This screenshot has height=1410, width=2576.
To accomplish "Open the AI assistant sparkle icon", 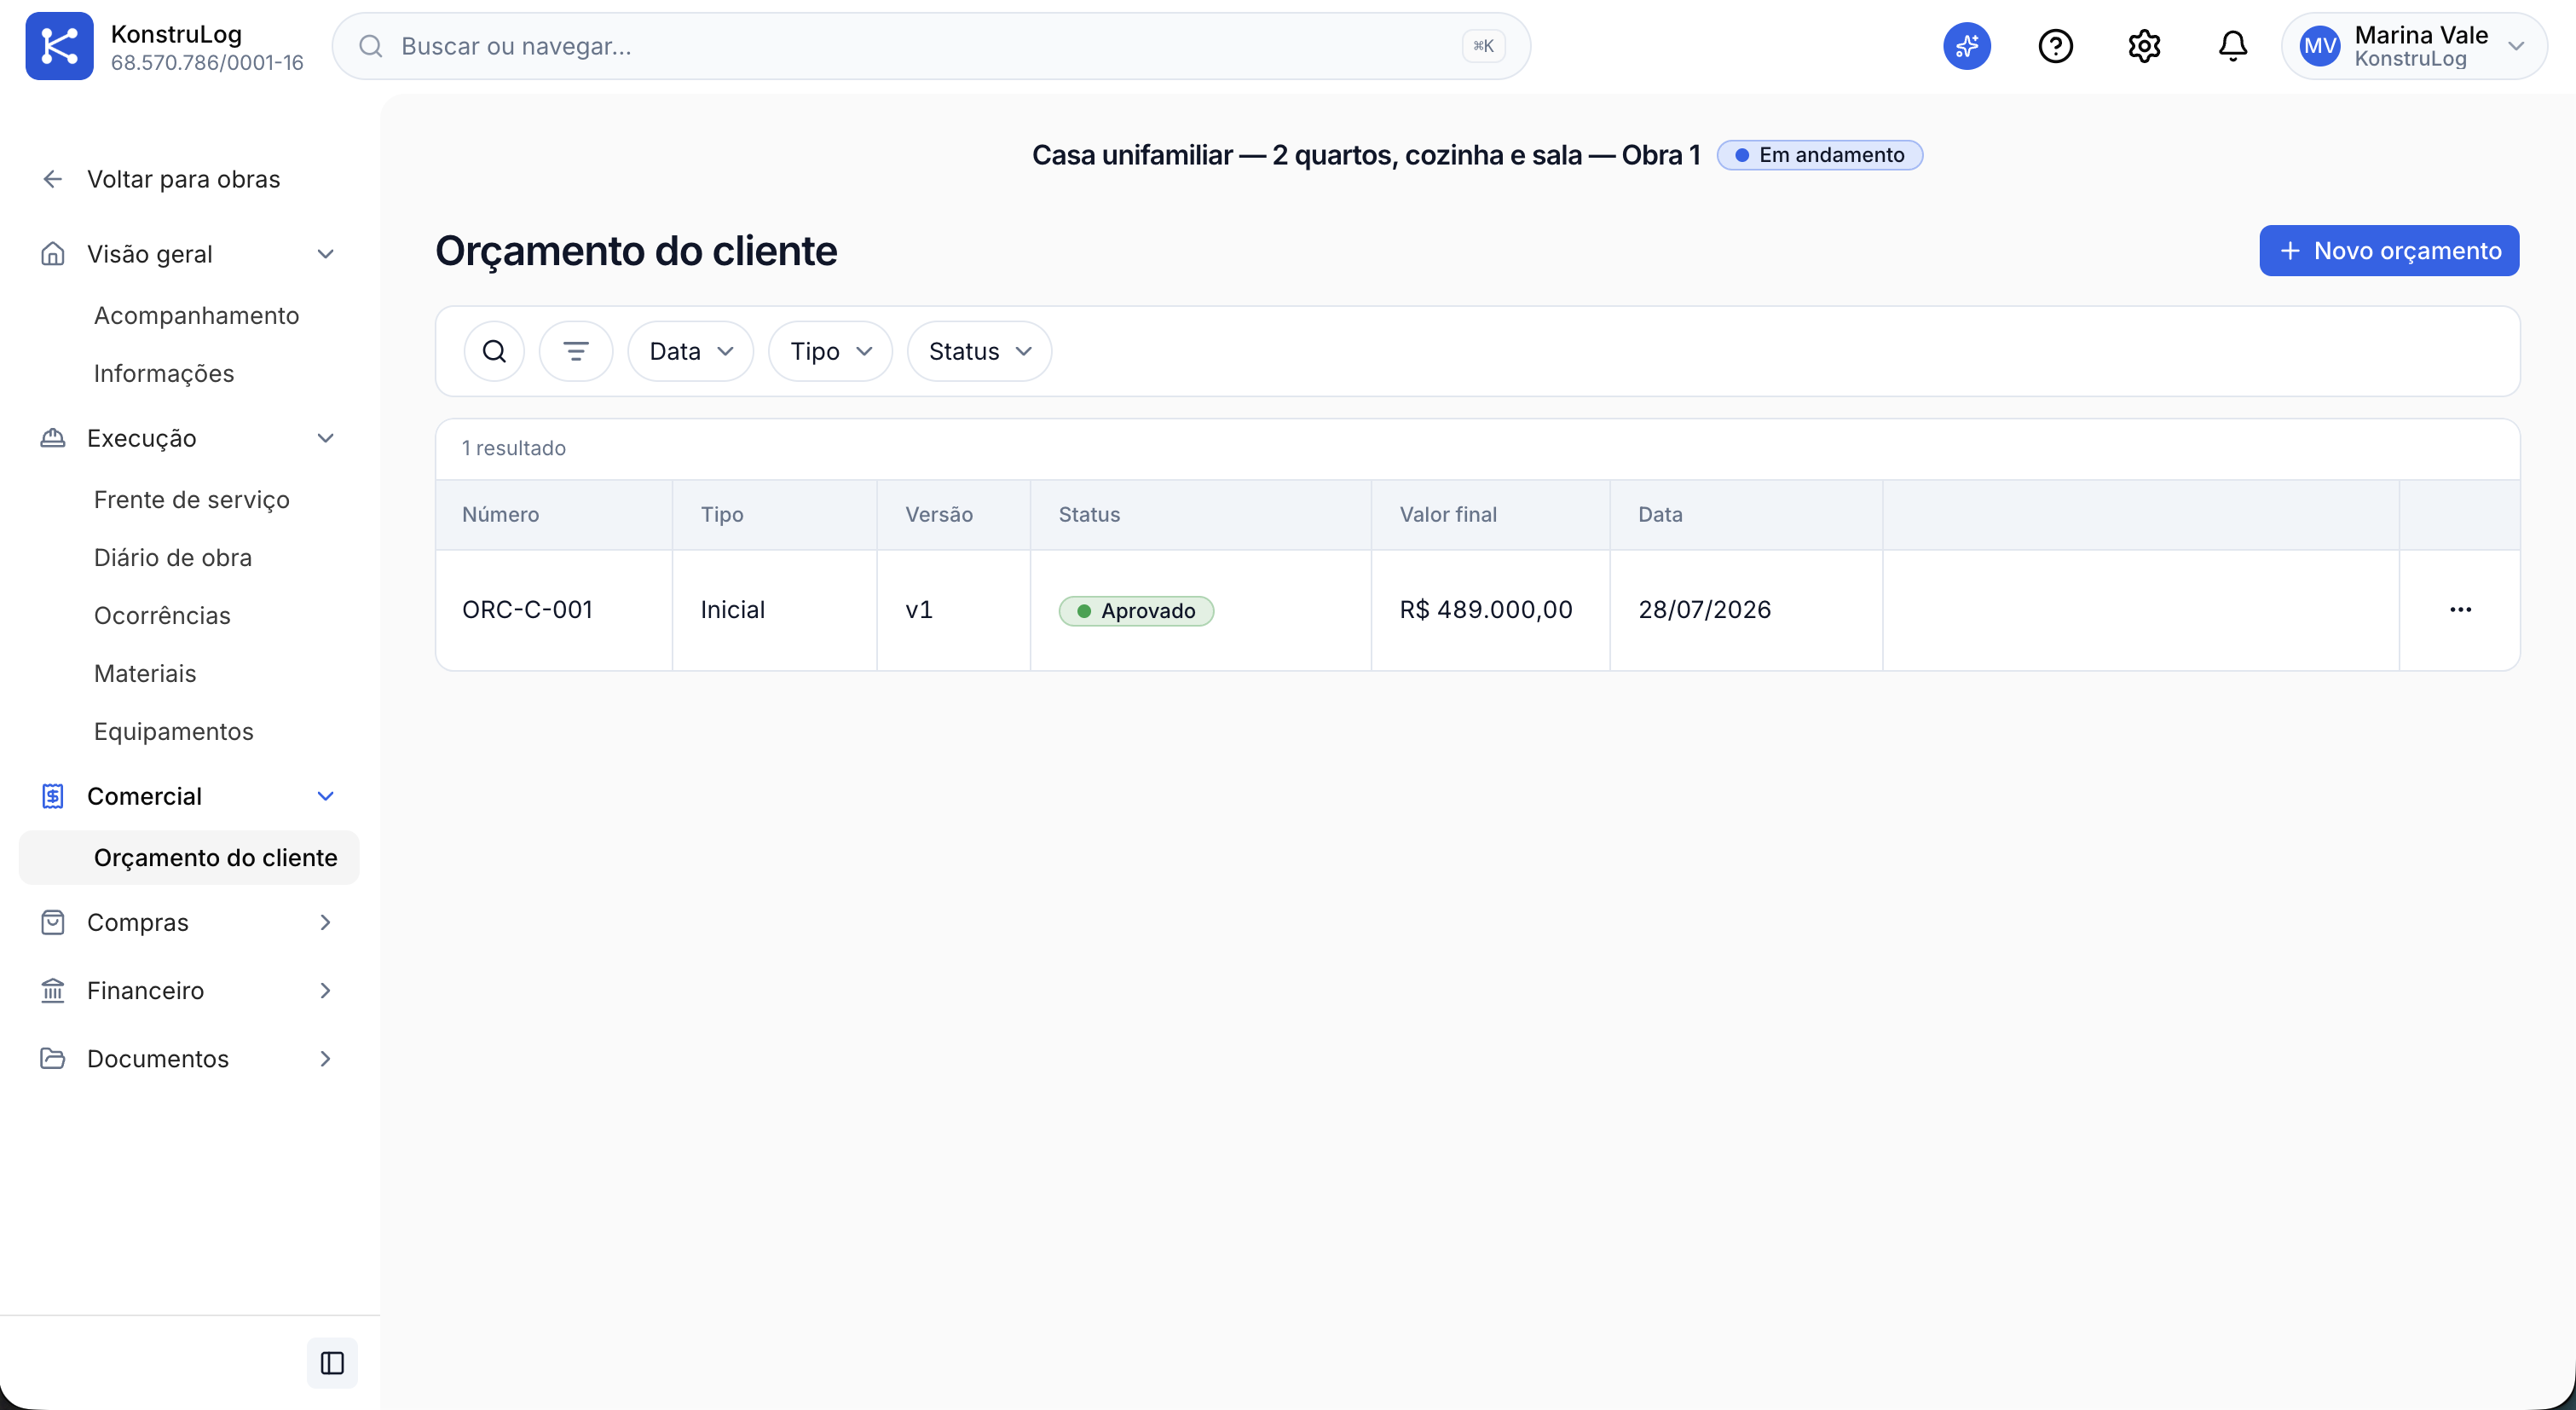I will [1966, 46].
